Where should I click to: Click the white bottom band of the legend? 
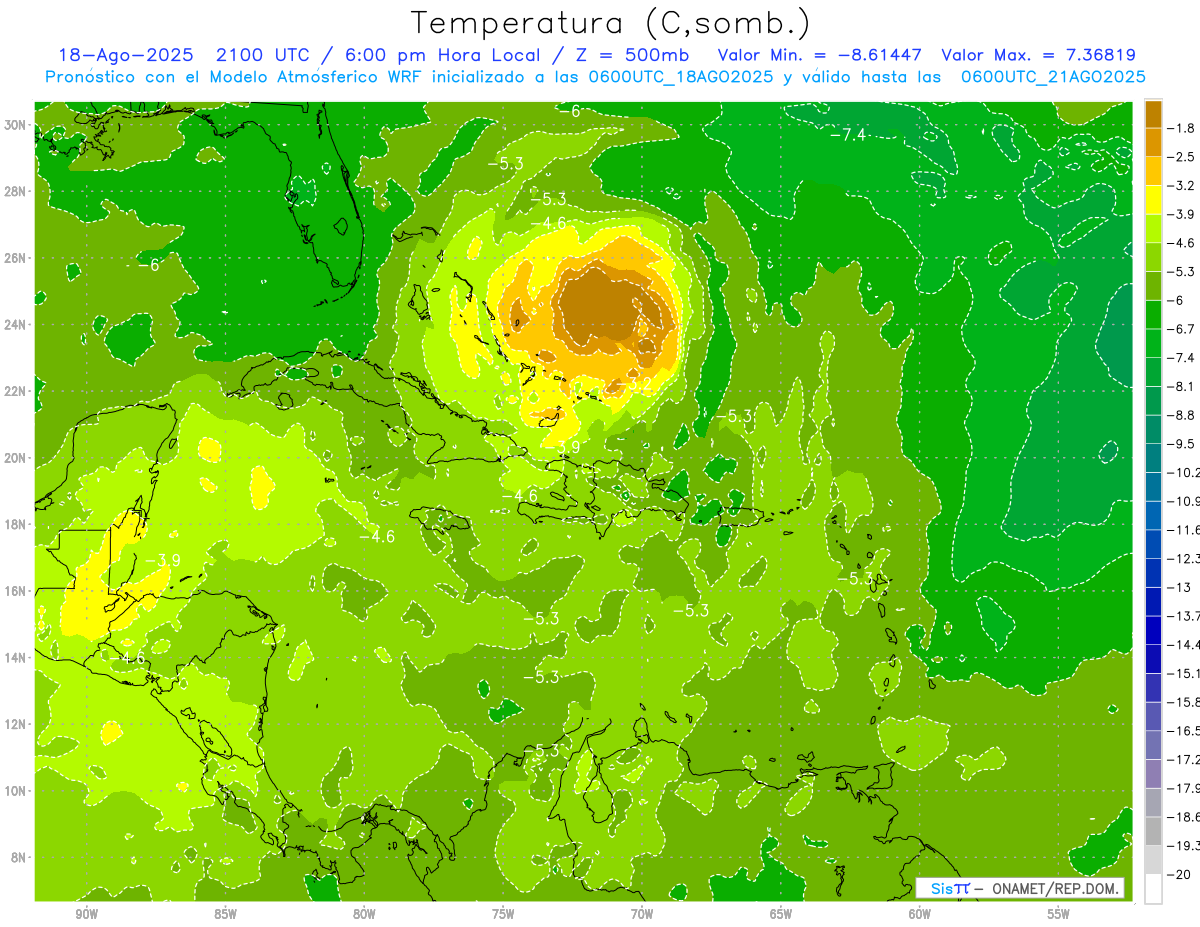point(1153,888)
